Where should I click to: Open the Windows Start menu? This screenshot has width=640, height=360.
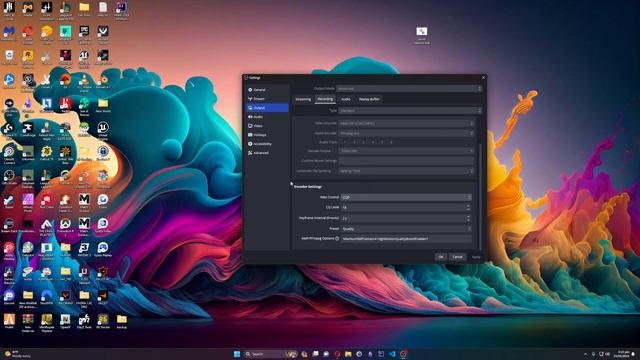237,354
